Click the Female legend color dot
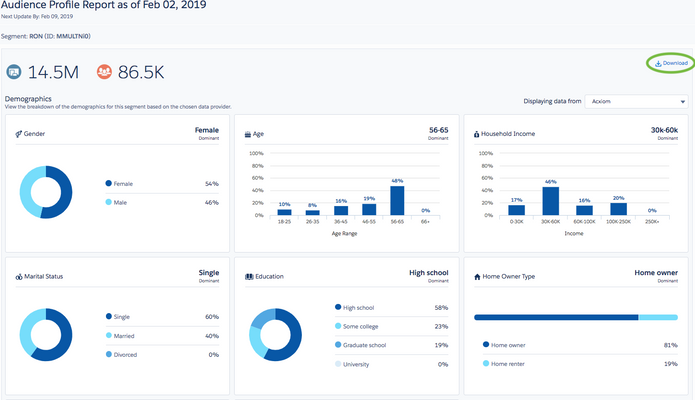The width and height of the screenshot is (695, 400). pyautogui.click(x=109, y=183)
